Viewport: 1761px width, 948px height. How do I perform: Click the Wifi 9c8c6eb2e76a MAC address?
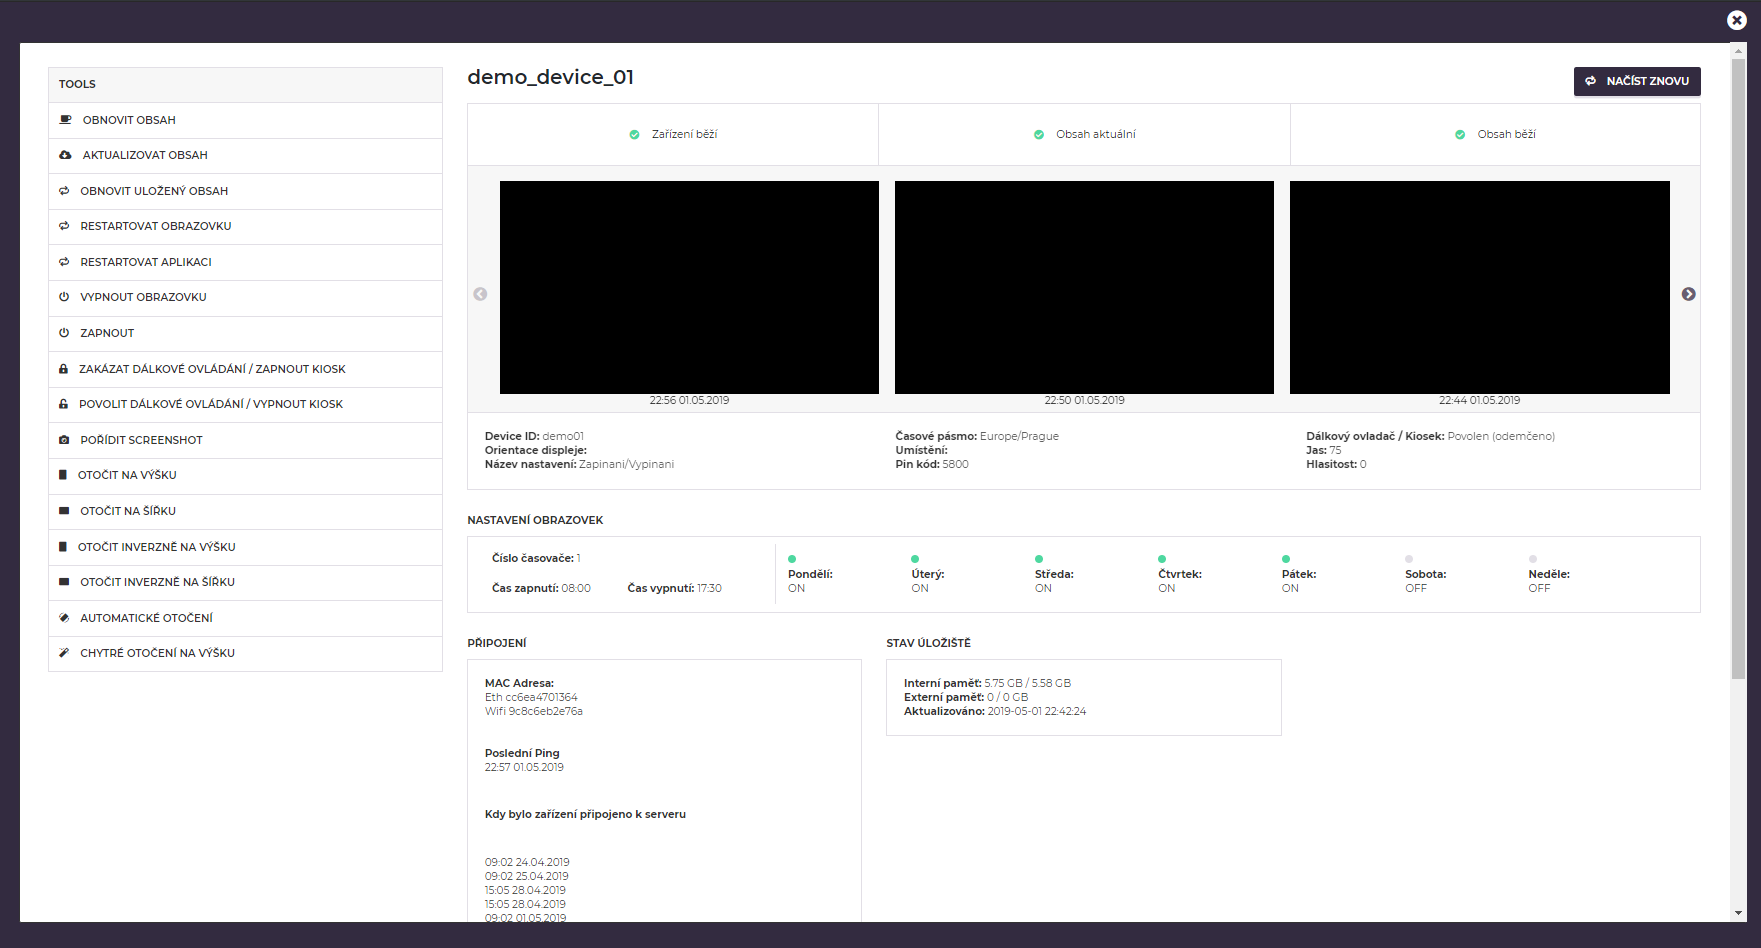(x=534, y=711)
